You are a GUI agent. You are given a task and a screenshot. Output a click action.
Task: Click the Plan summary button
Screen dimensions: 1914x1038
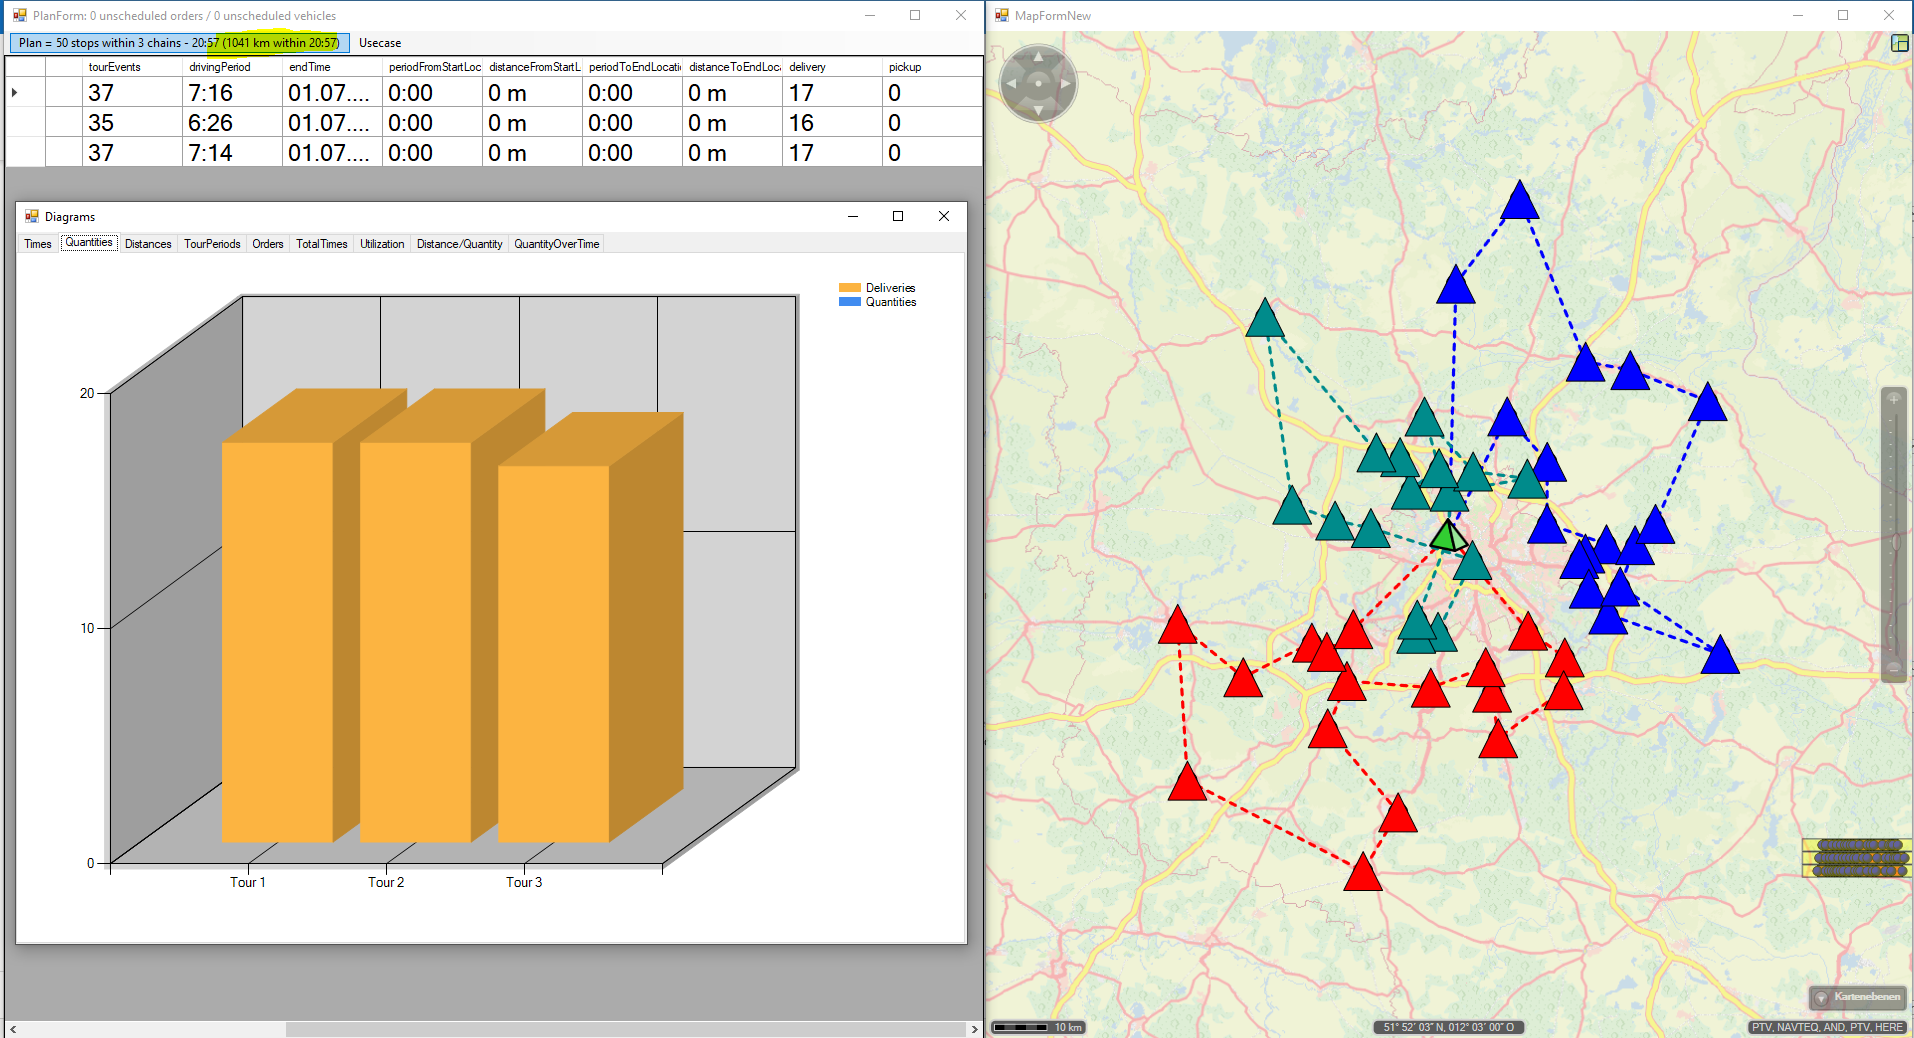pyautogui.click(x=179, y=43)
